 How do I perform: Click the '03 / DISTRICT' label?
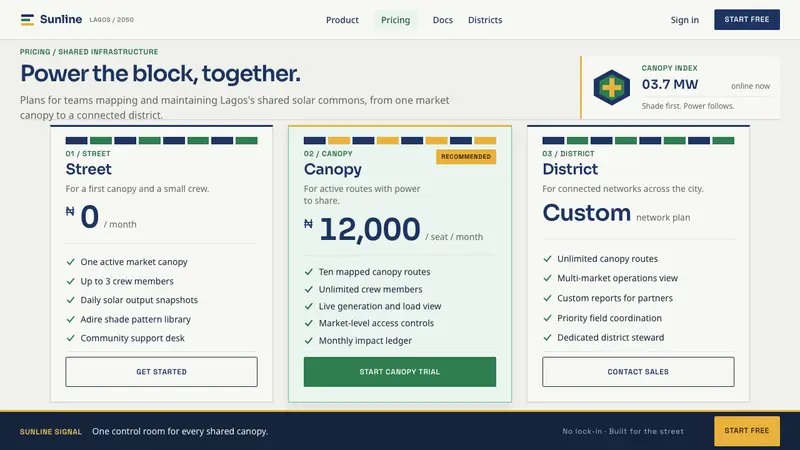(x=568, y=154)
